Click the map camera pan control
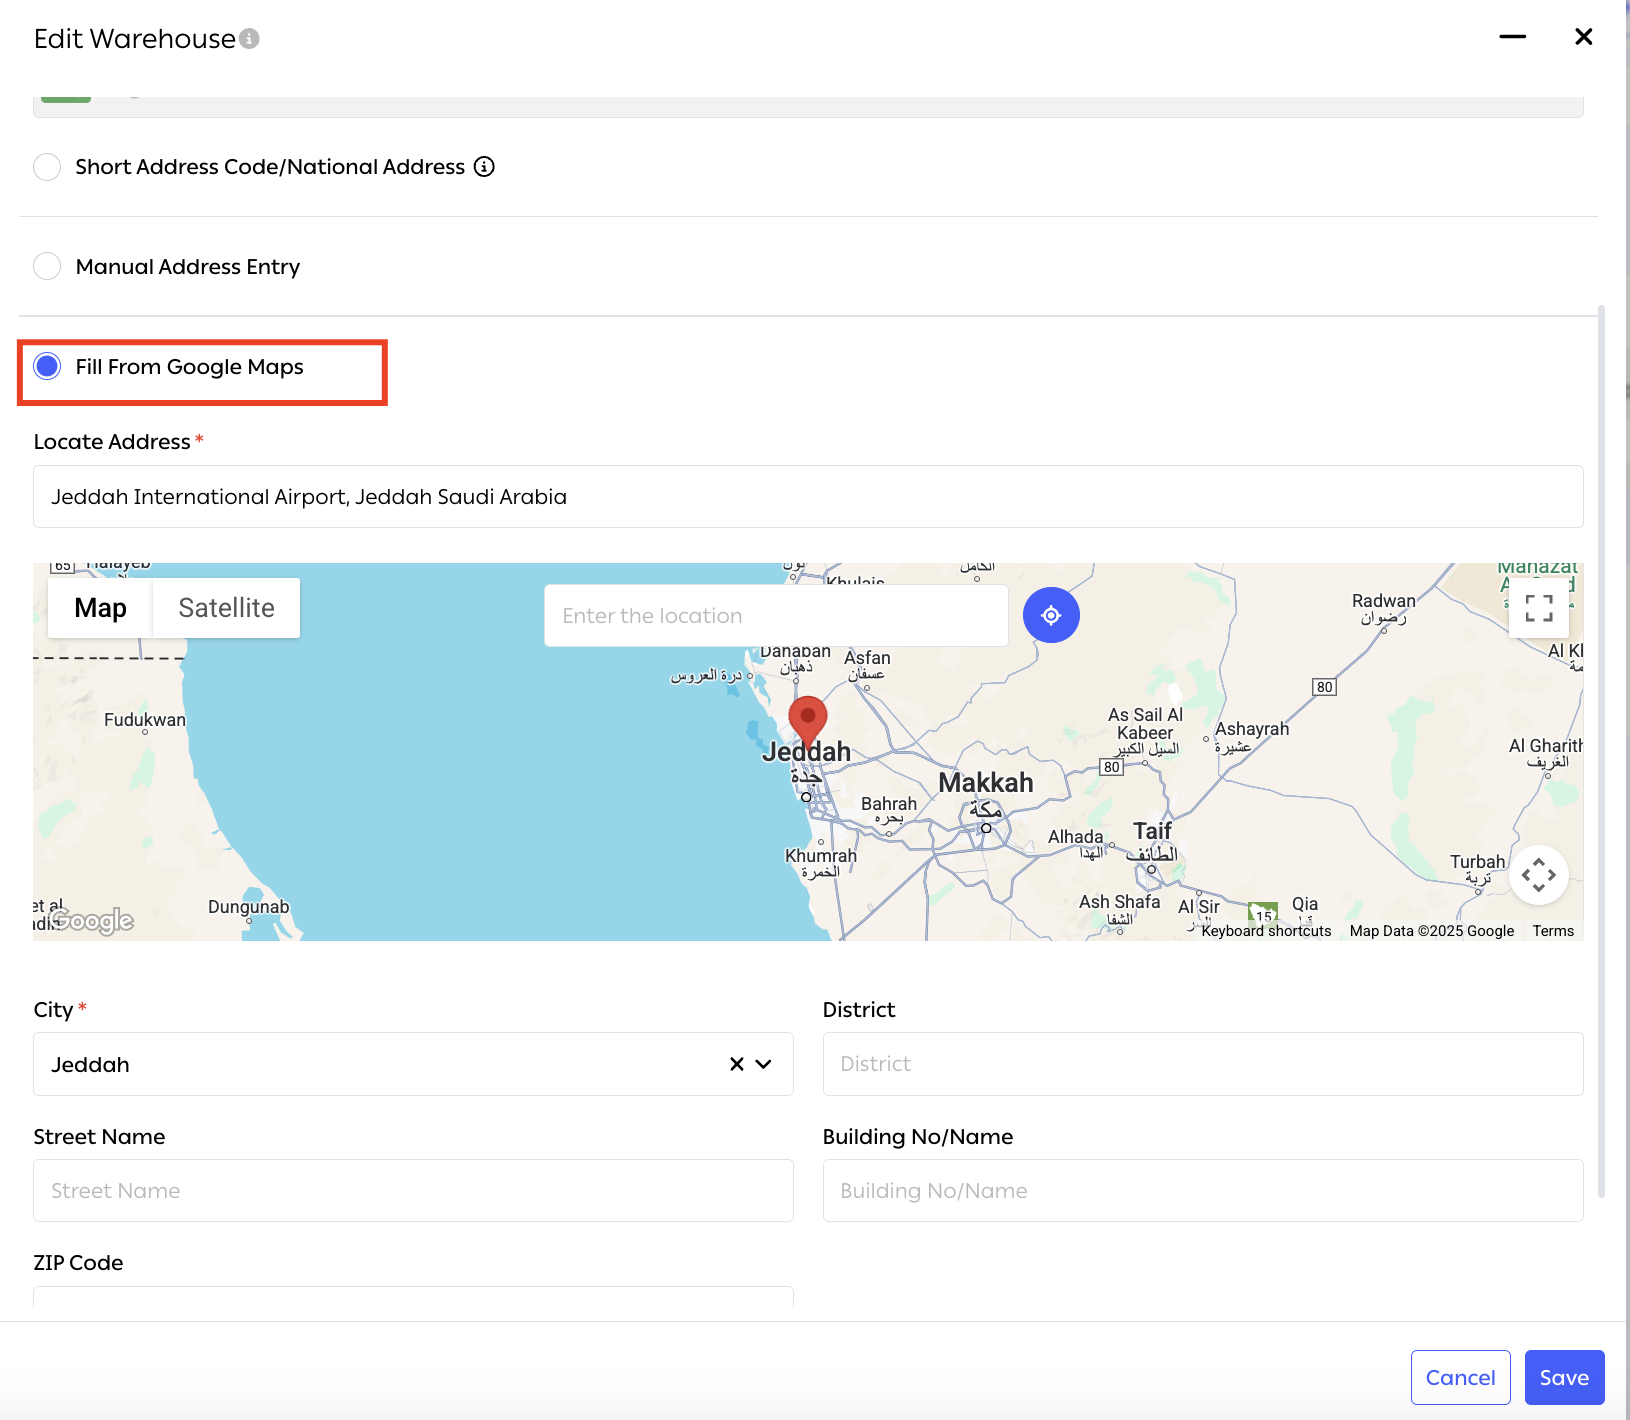Viewport: 1630px width, 1420px height. click(x=1539, y=875)
